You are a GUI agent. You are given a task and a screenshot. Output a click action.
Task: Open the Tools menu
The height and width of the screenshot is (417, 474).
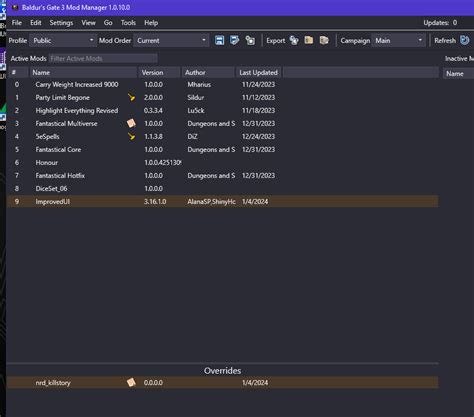point(128,23)
